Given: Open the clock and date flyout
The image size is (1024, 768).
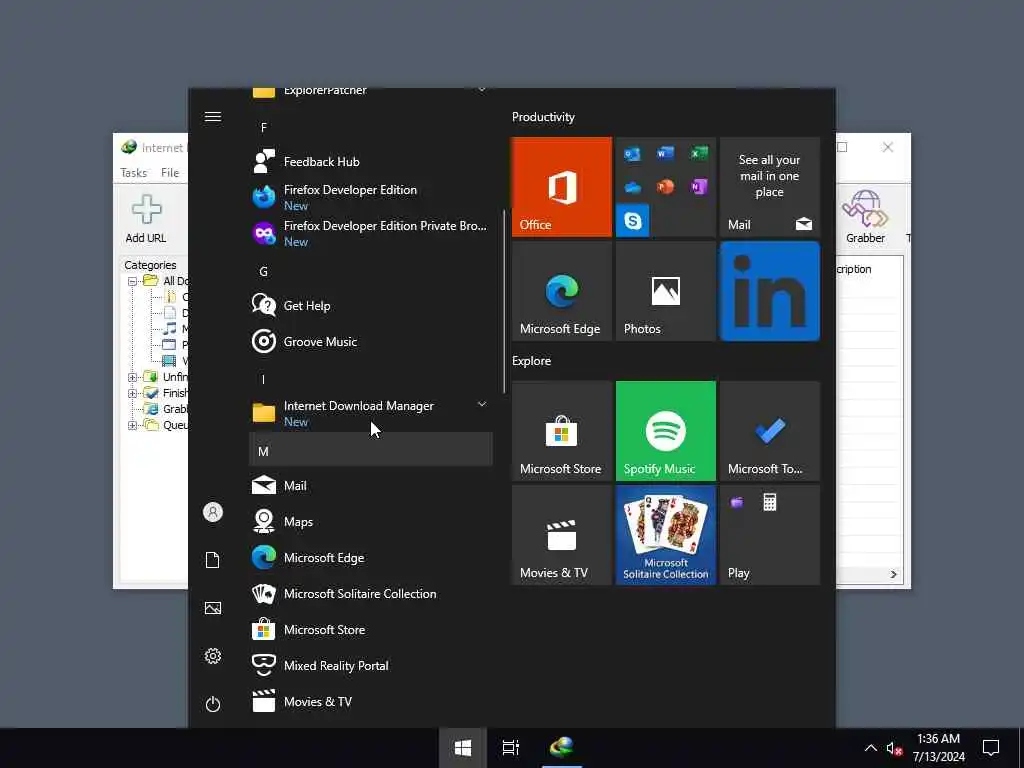Looking at the screenshot, I should 938,748.
